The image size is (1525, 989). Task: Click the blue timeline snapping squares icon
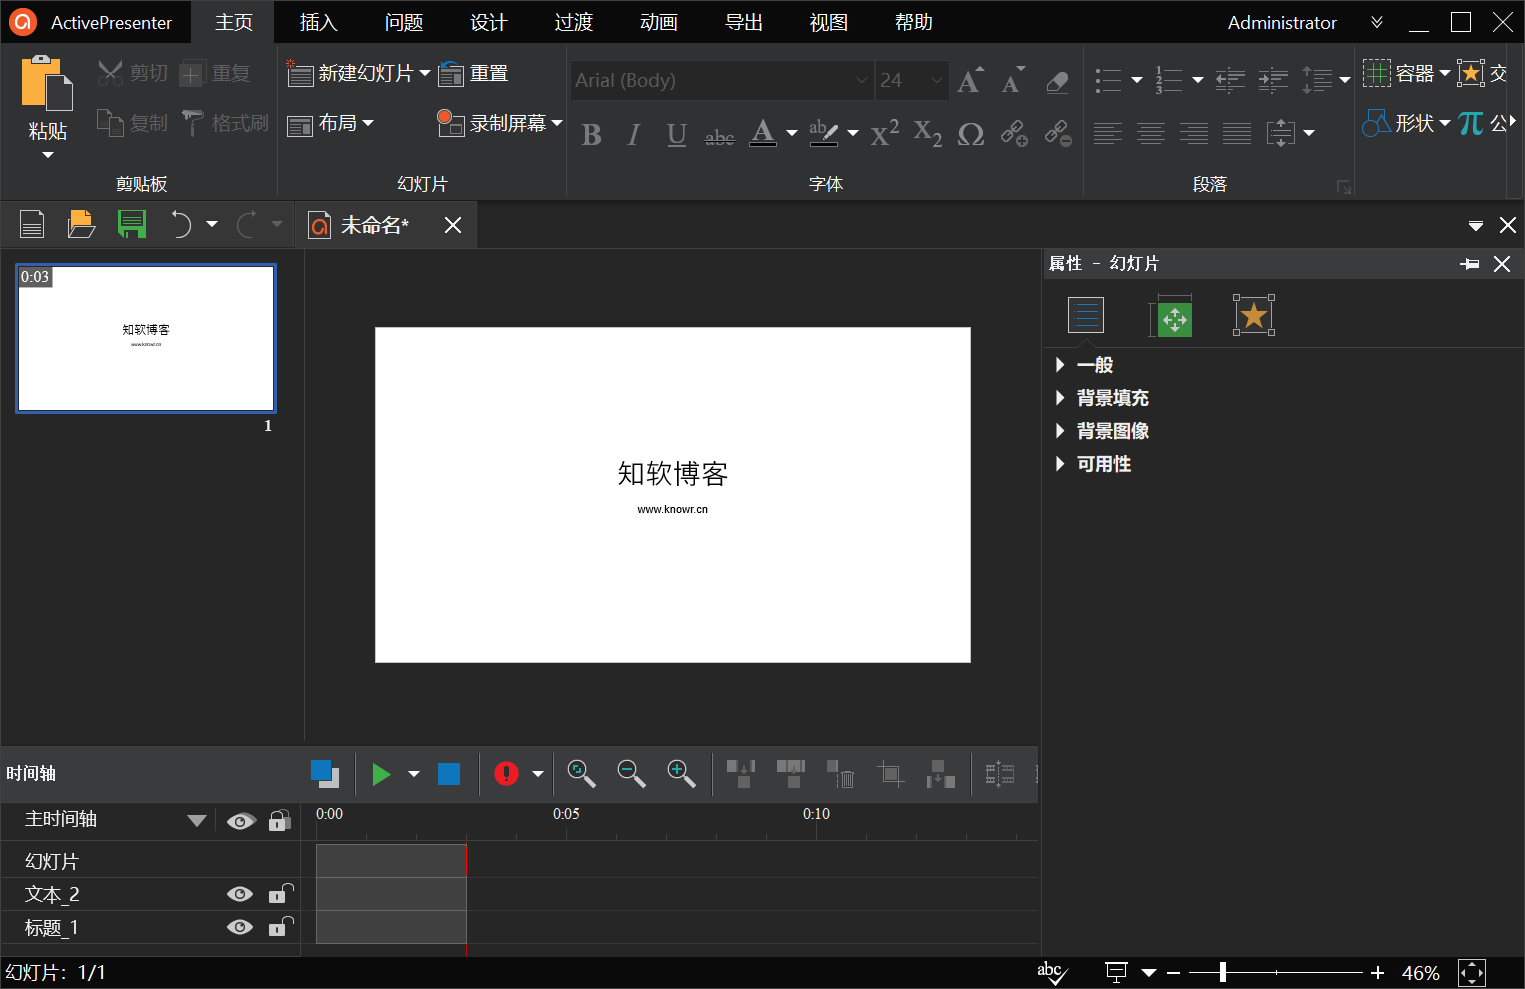tap(325, 773)
